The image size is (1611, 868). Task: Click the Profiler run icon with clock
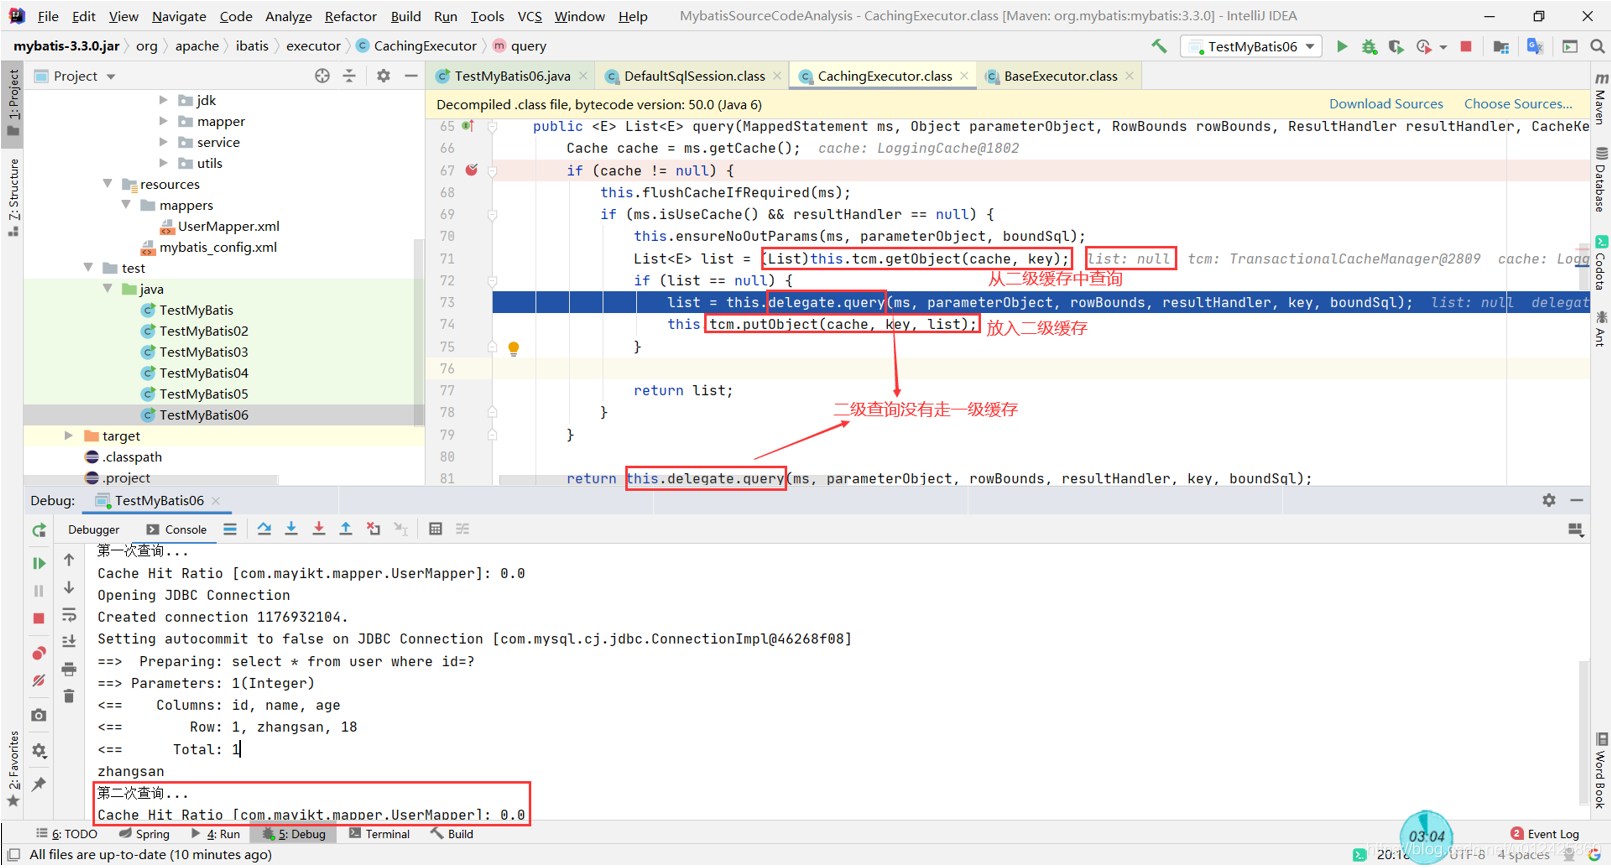pos(1423,46)
